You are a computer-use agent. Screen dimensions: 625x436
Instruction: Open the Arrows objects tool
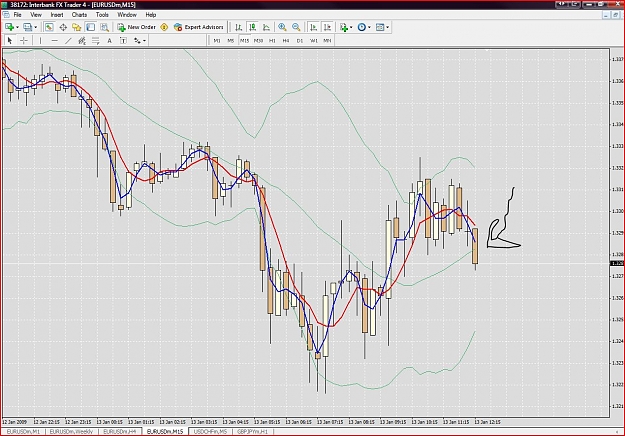click(137, 40)
